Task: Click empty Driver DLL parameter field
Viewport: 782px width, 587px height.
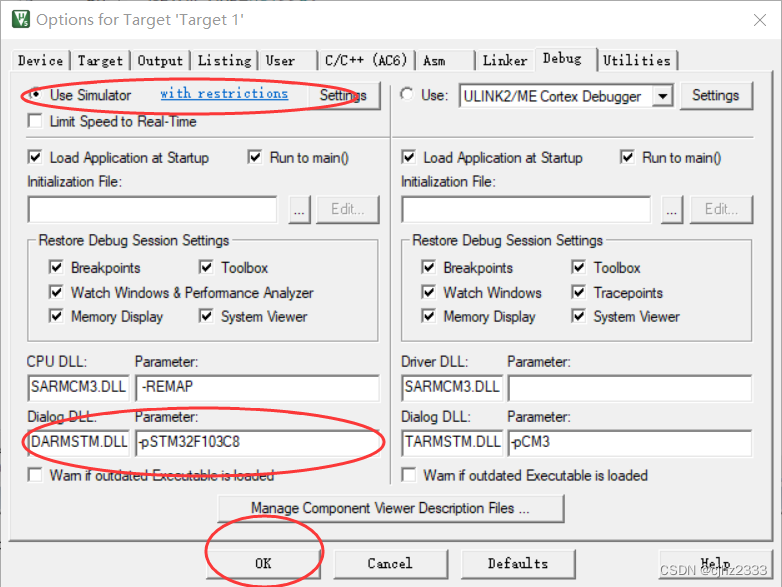Action: click(630, 388)
